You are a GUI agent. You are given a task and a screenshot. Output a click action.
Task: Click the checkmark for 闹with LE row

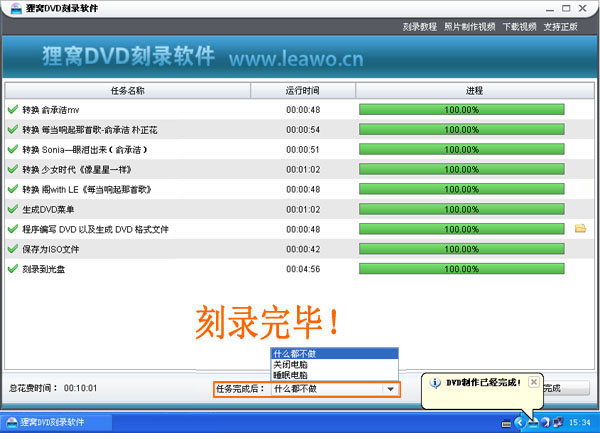click(x=13, y=189)
